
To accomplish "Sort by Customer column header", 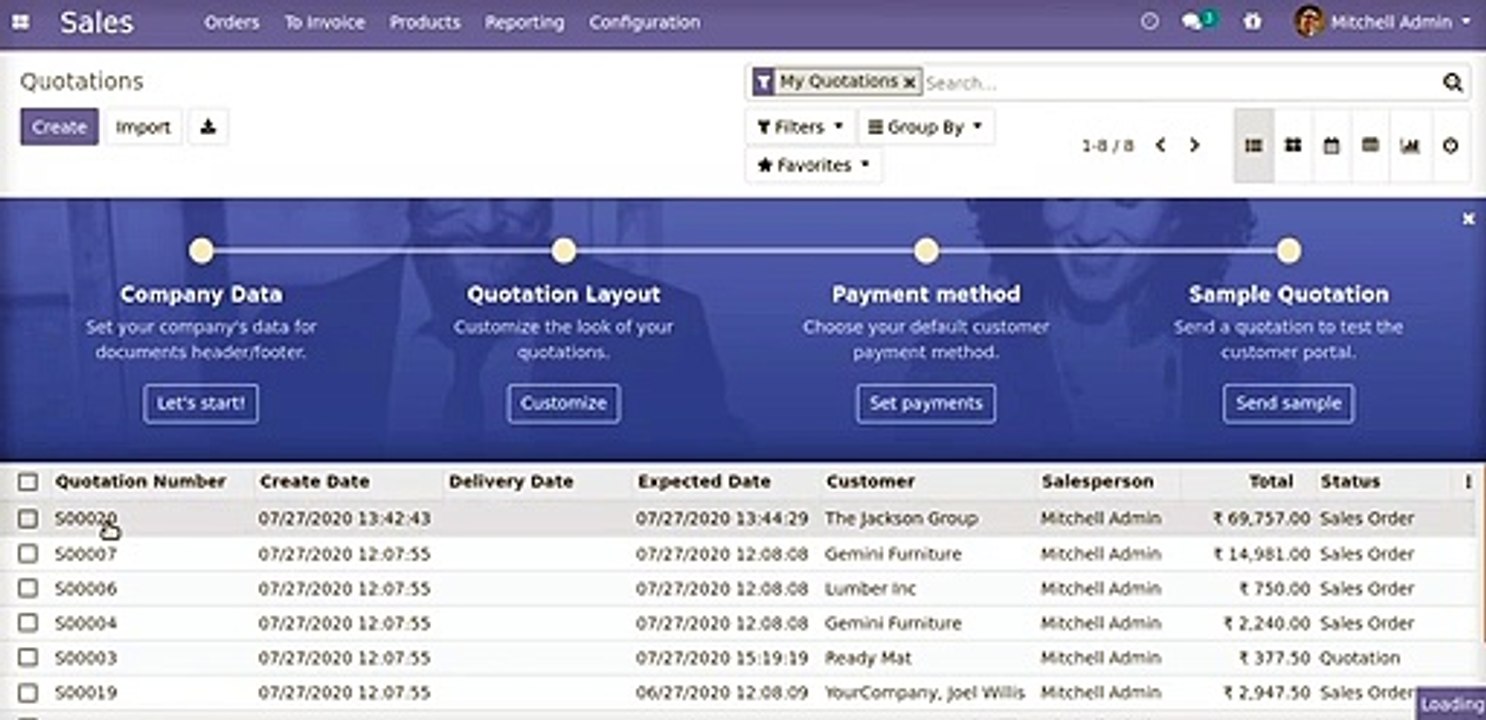I will (x=871, y=482).
